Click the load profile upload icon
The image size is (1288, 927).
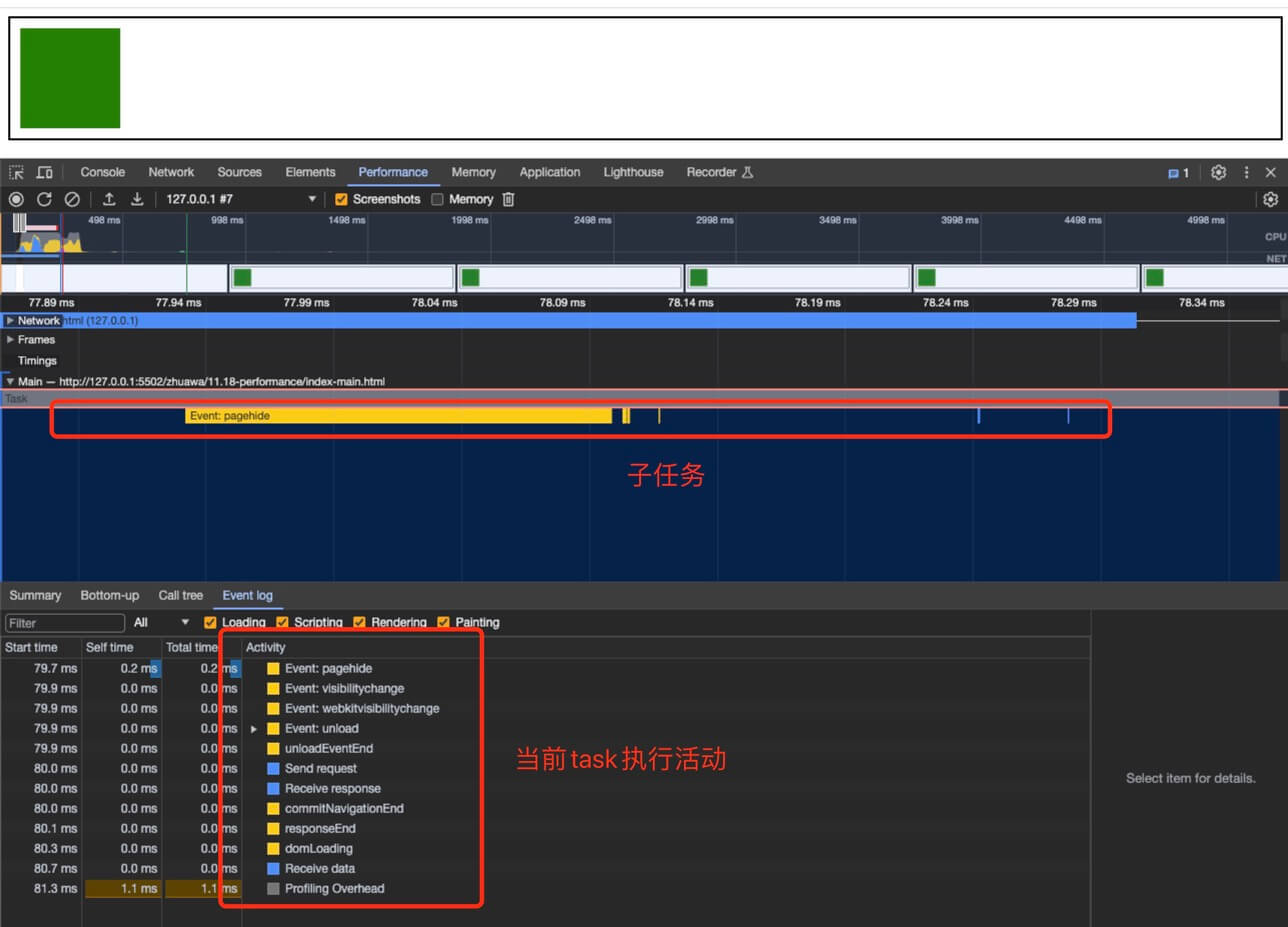(110, 199)
